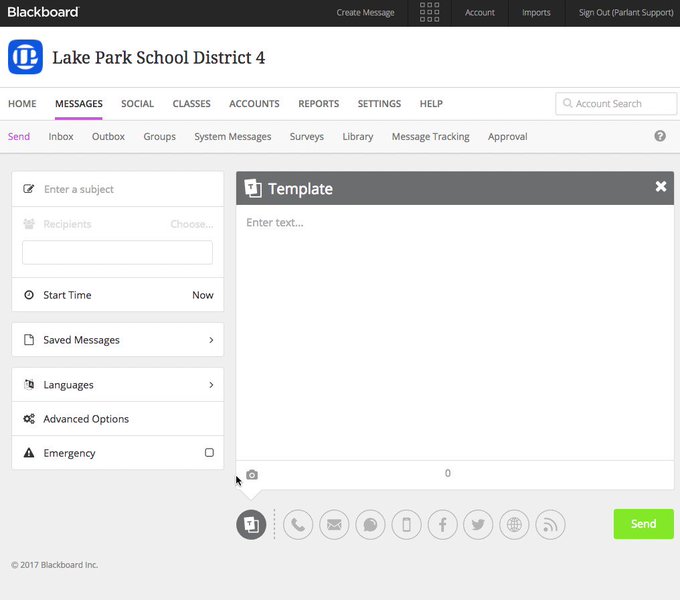Viewport: 680px width, 600px height.
Task: Change Start Time from Now
Action: 203,295
